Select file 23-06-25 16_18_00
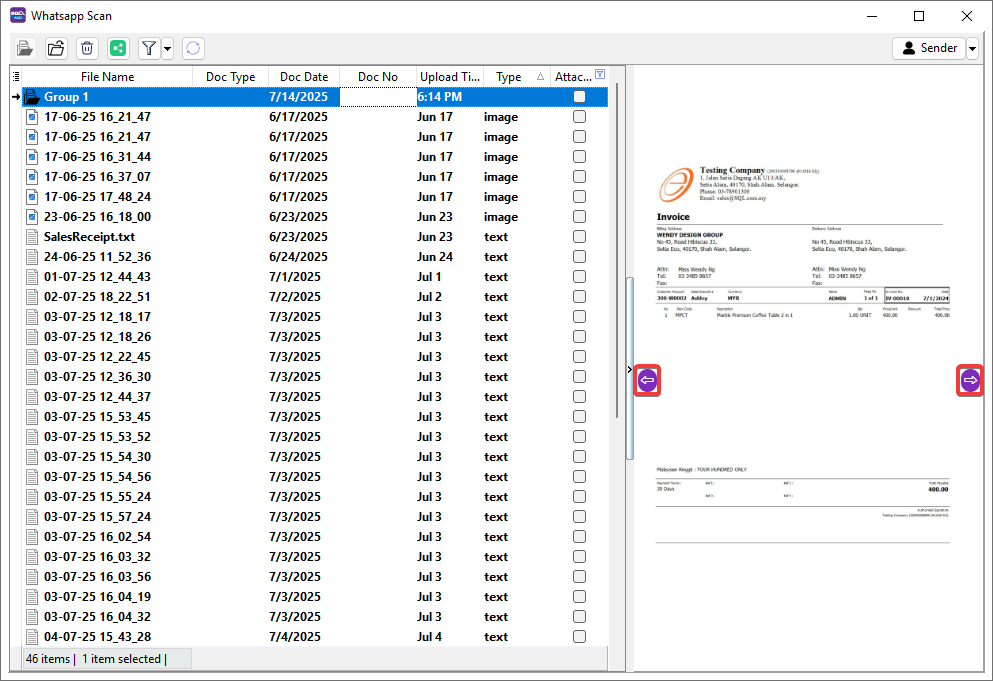 97,217
